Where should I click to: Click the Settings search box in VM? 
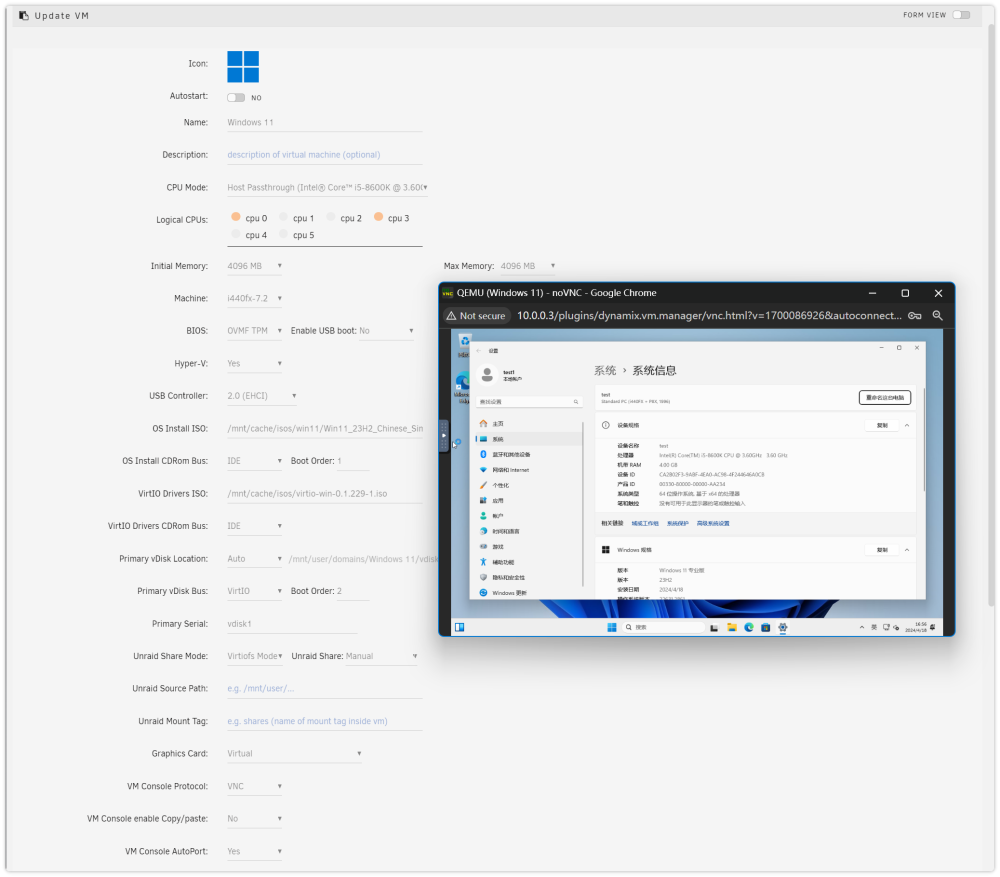[x=529, y=402]
